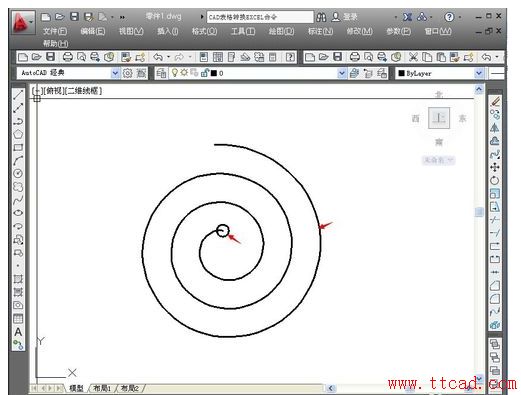Click the ViewCube 南 south direction
Screen dimensions: 521x395
[x=439, y=142]
